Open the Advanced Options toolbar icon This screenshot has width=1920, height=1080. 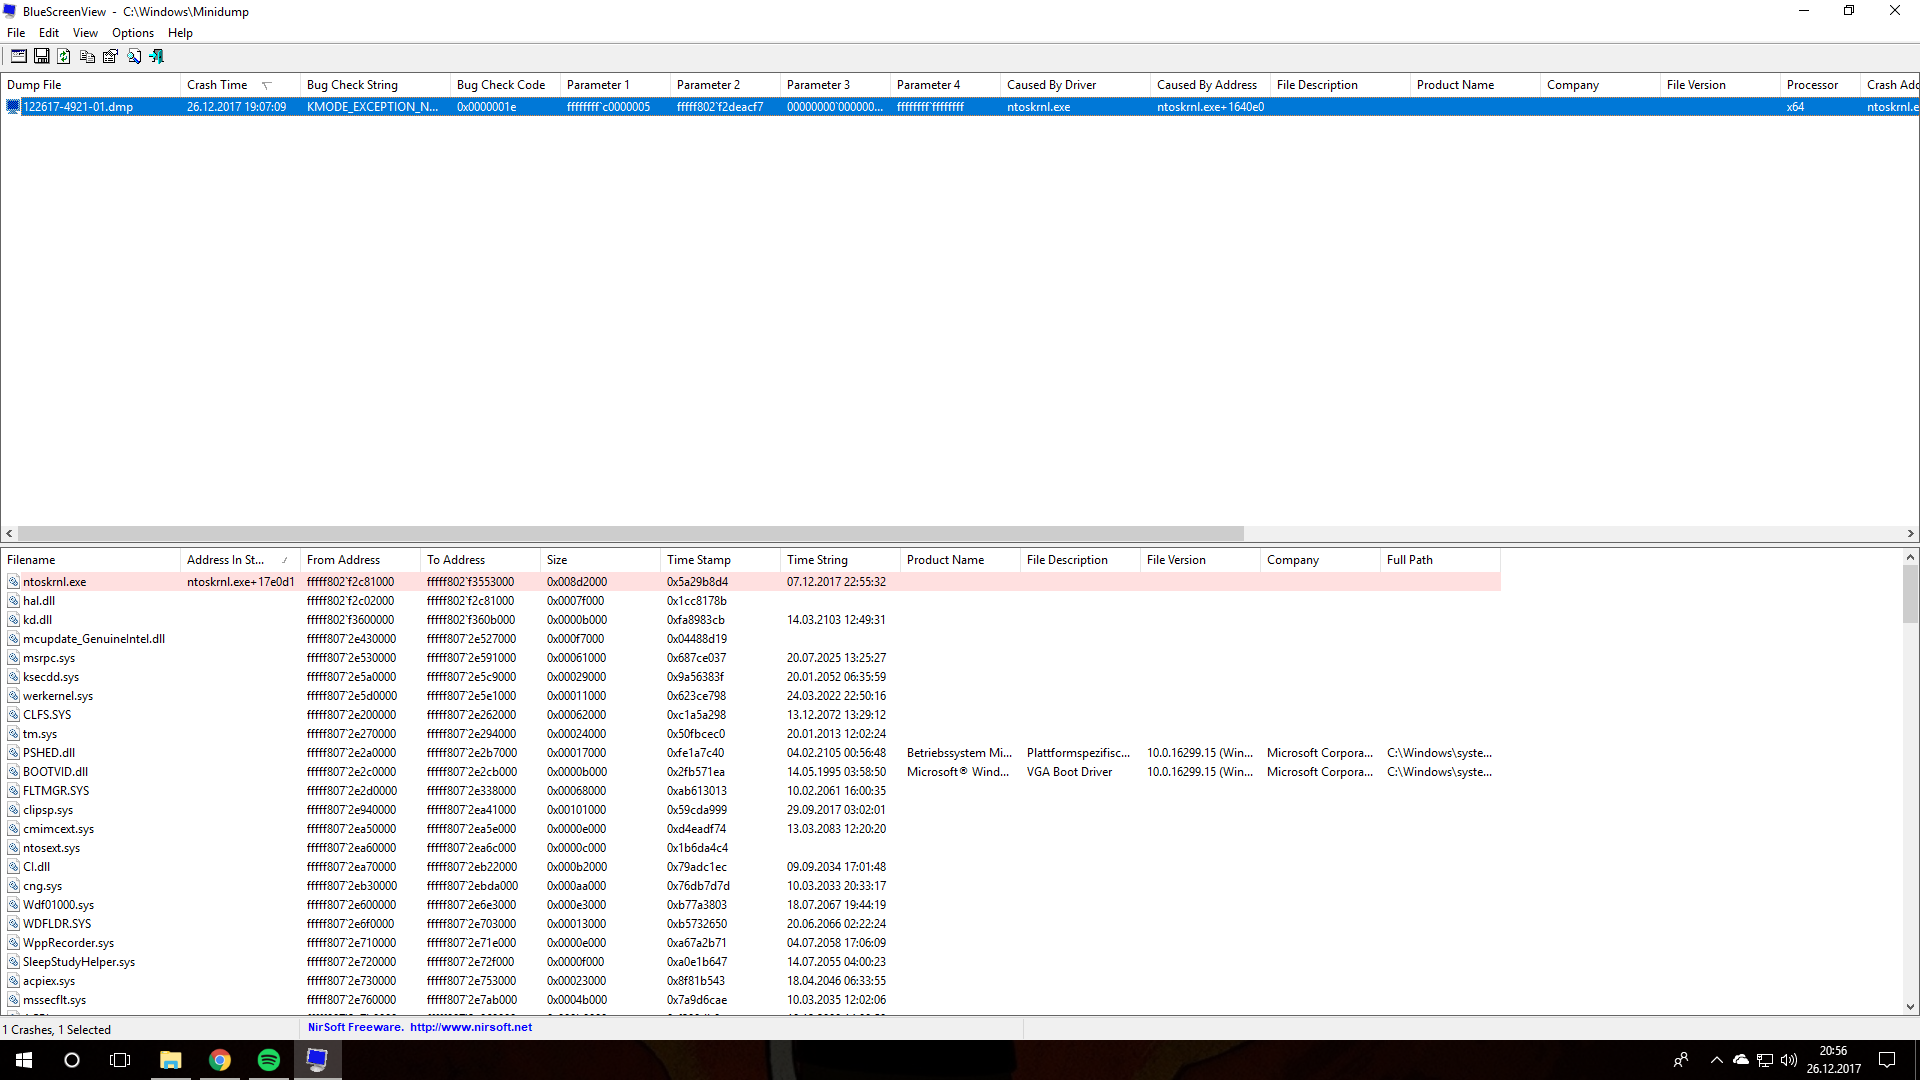(18, 57)
